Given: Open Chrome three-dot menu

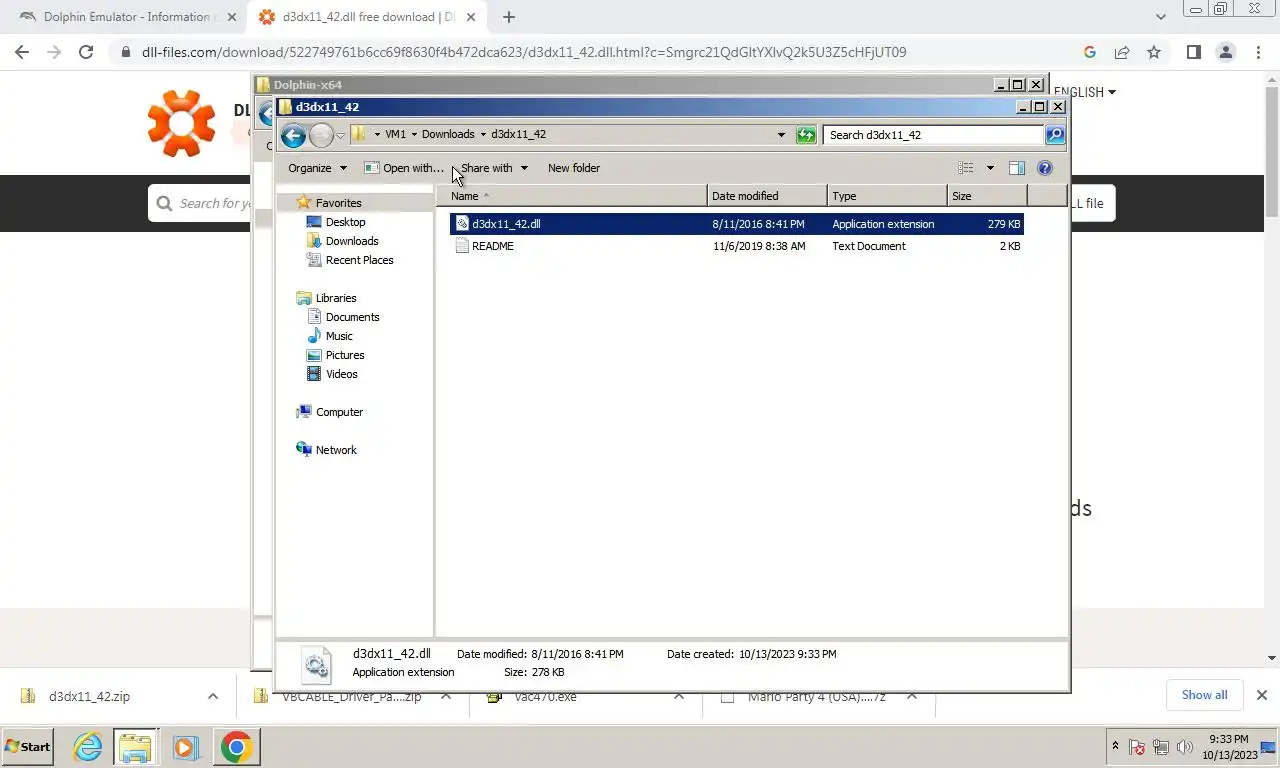Looking at the screenshot, I should click(x=1257, y=52).
